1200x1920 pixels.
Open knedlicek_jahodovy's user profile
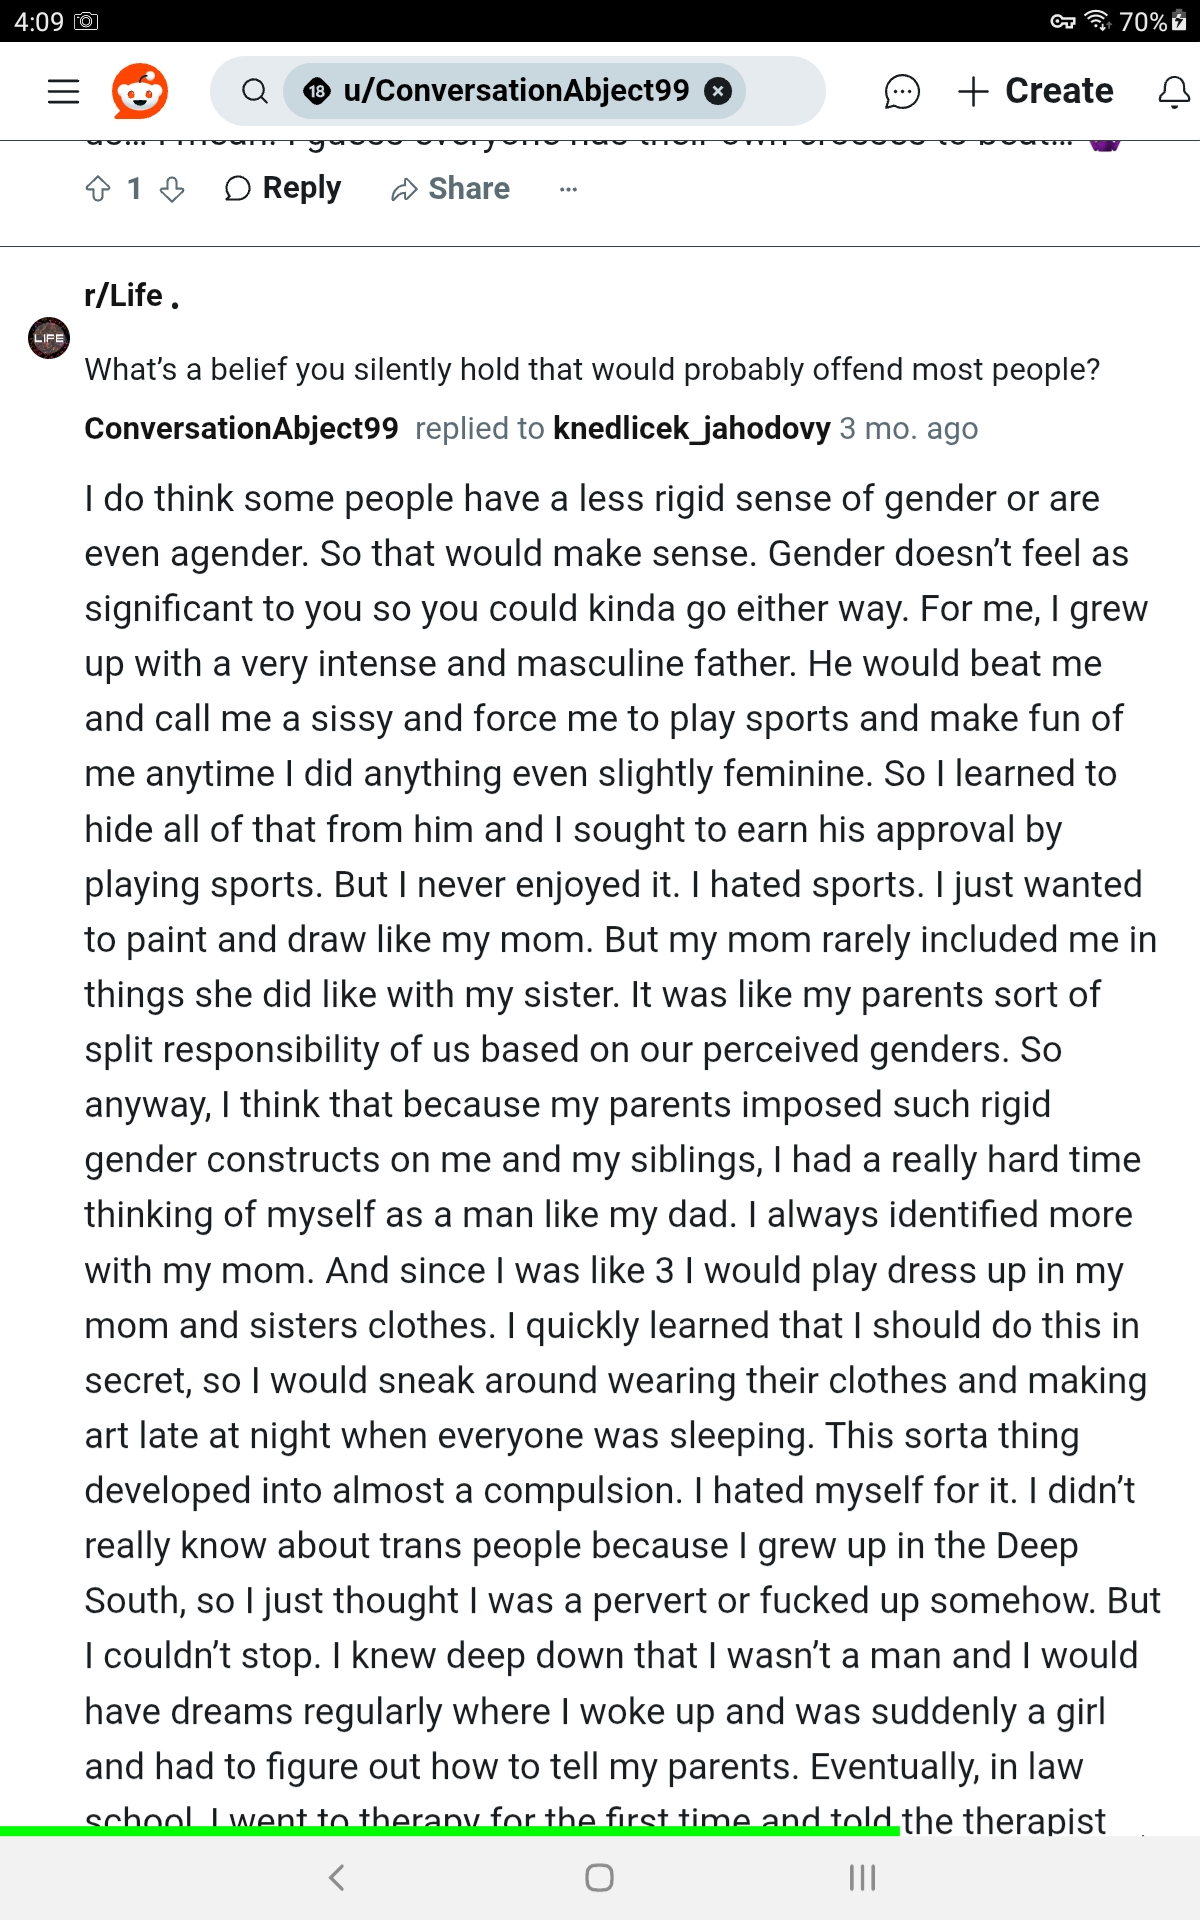click(691, 428)
